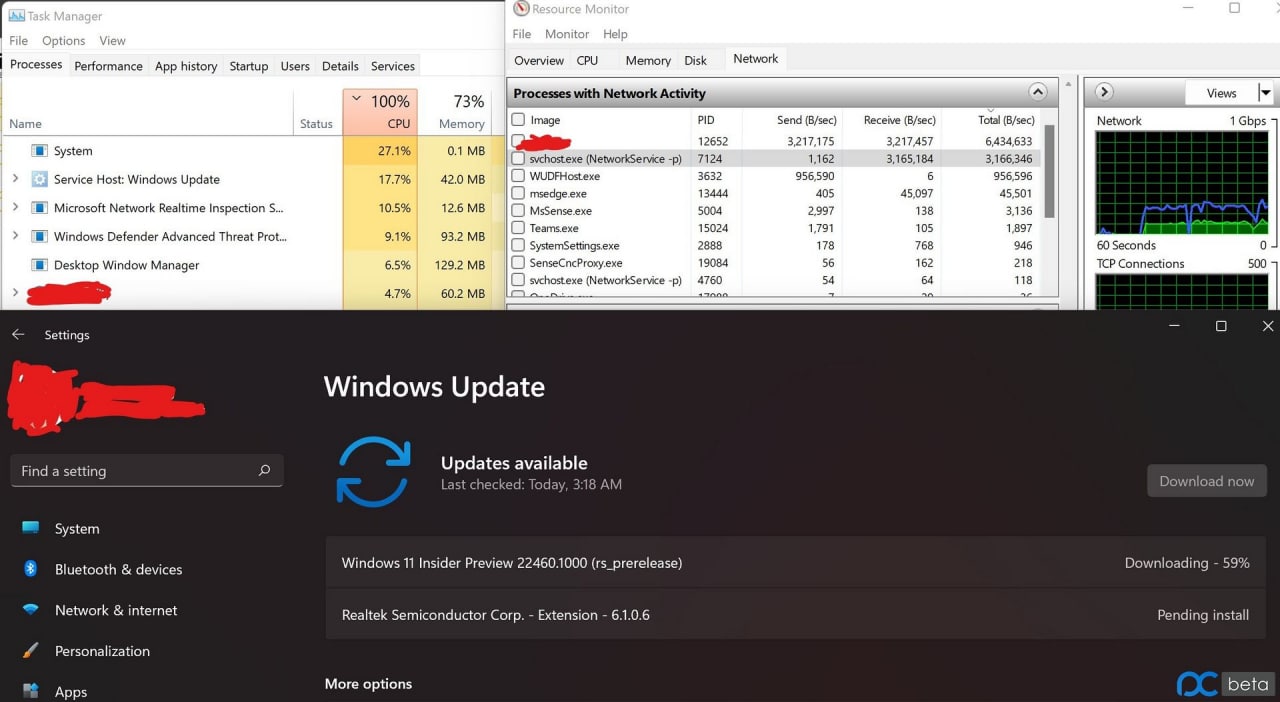Click the Microsoft Network Realtime Inspection process icon
The height and width of the screenshot is (702, 1280).
coord(39,208)
